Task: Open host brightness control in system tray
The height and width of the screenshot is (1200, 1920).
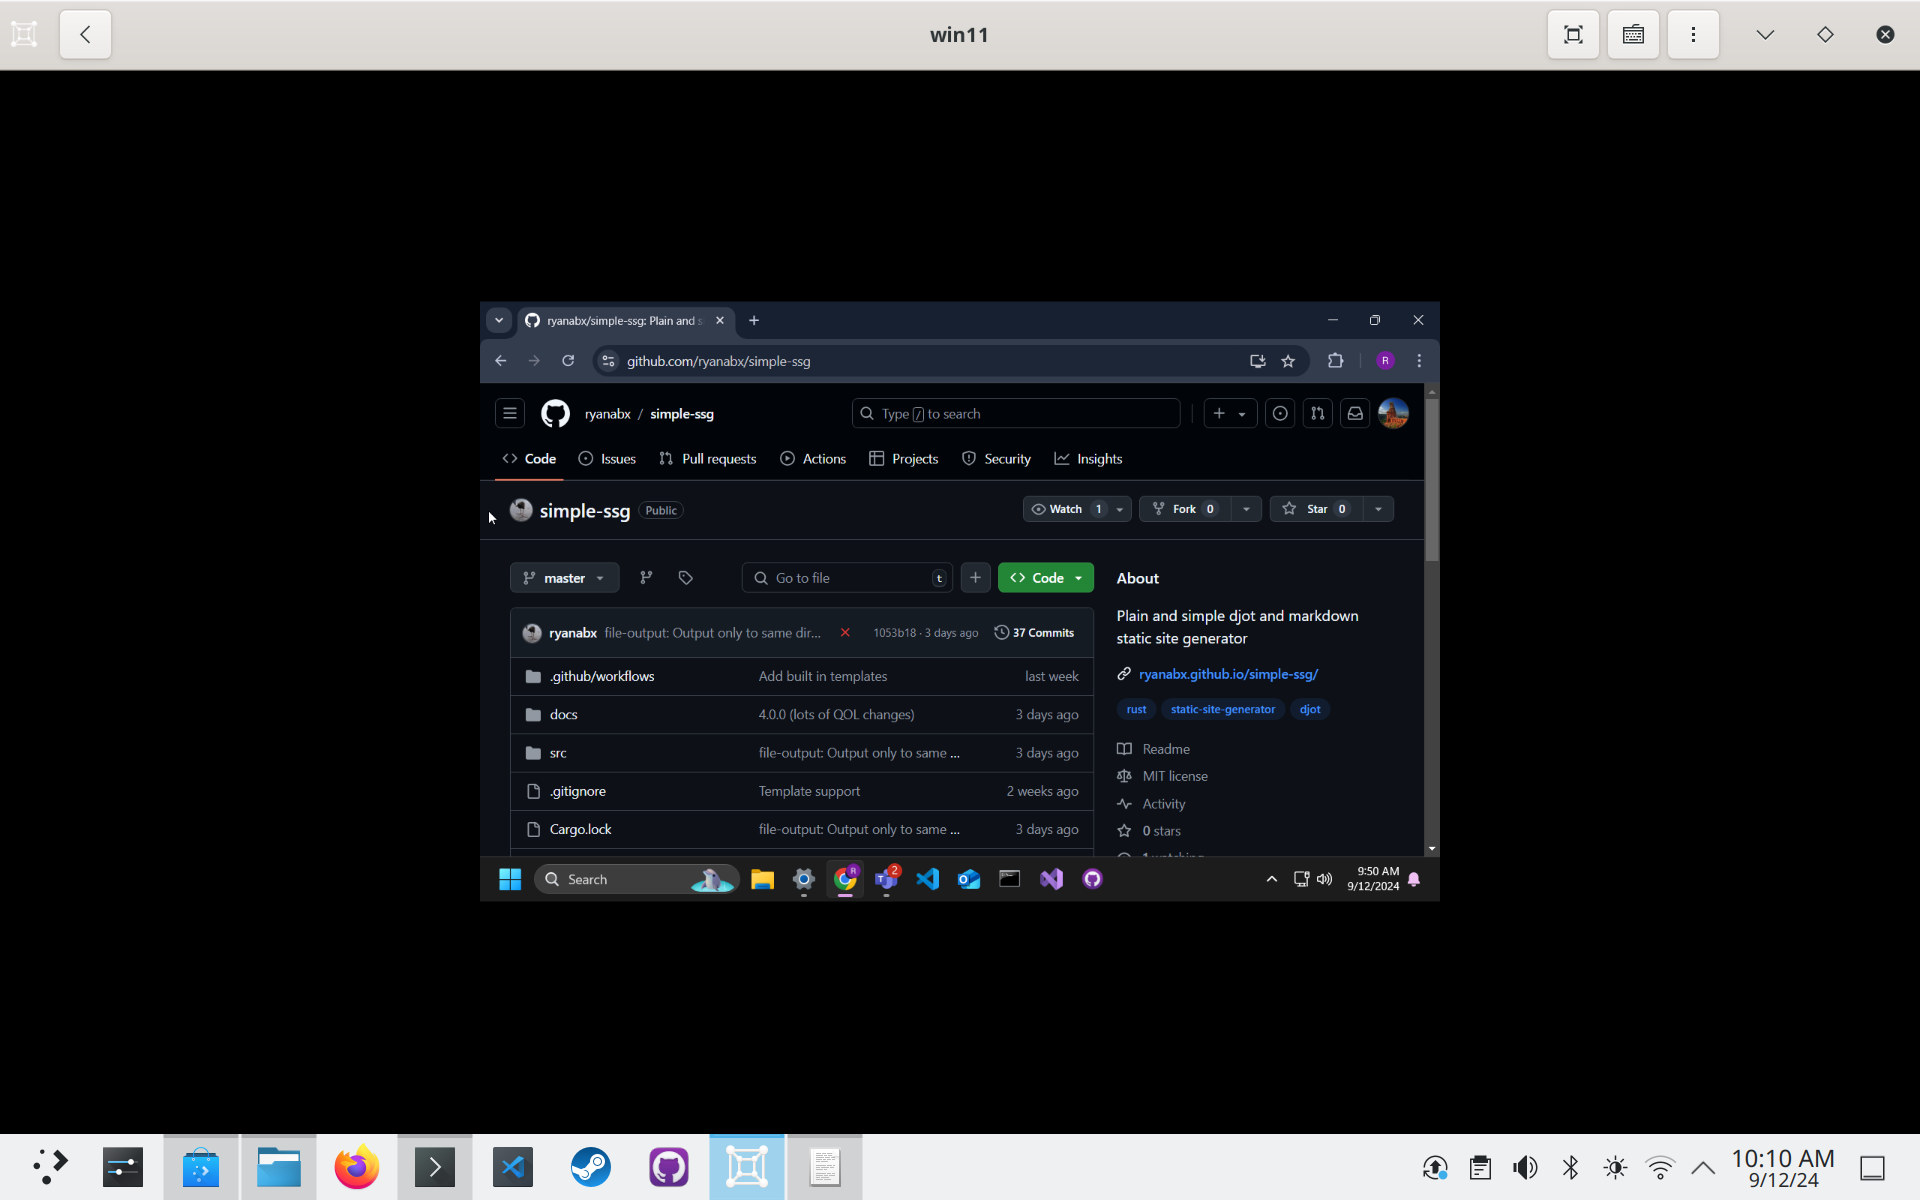Action: (x=1615, y=1167)
